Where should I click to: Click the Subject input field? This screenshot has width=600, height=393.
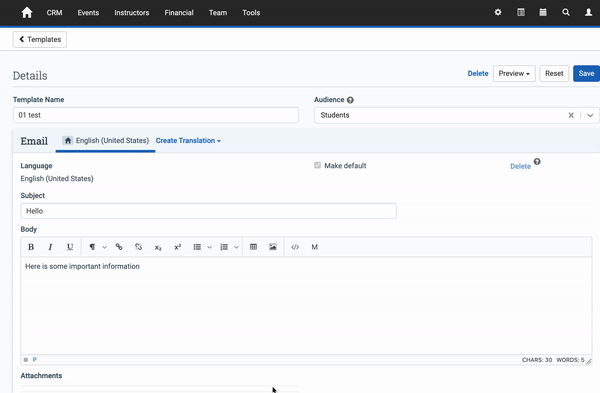[x=209, y=211]
